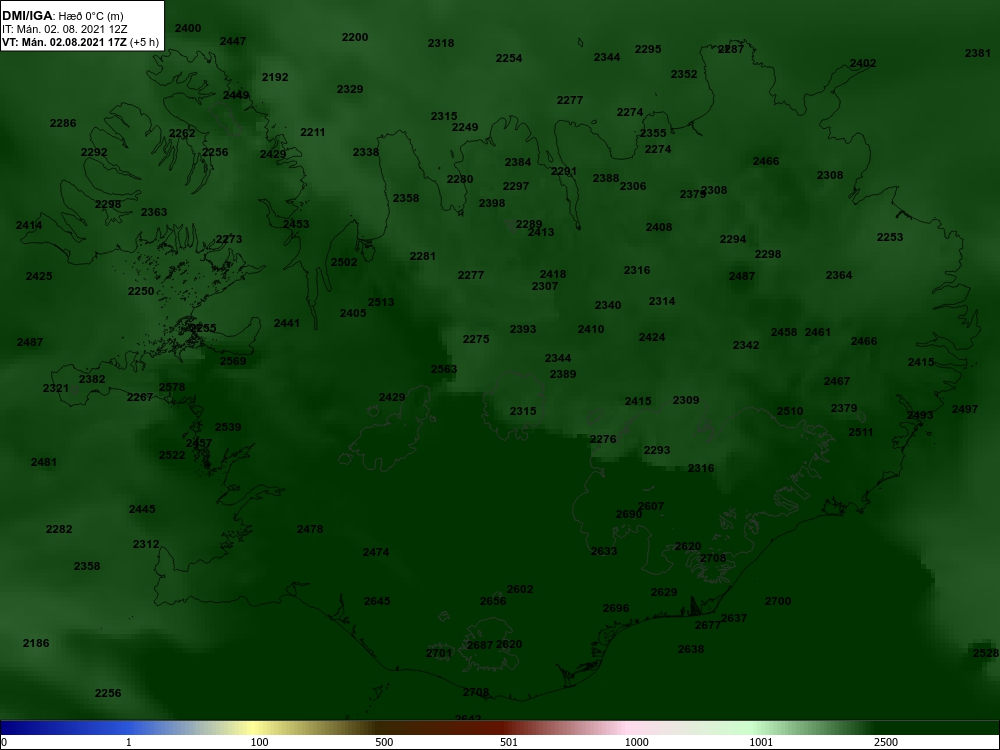Click the map value 2363

click(x=154, y=212)
